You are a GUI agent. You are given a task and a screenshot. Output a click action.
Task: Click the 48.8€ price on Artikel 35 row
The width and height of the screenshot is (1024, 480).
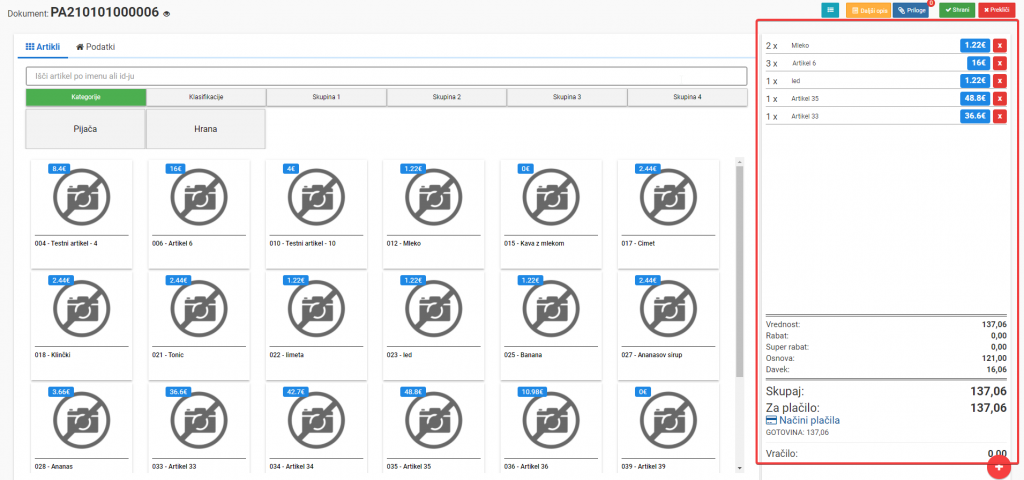974,98
